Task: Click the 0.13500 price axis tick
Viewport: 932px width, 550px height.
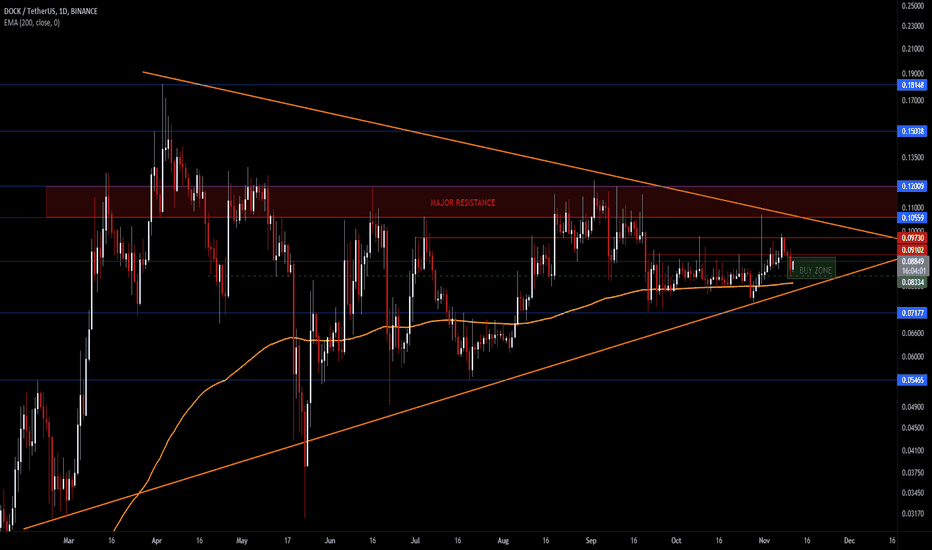Action: click(912, 158)
